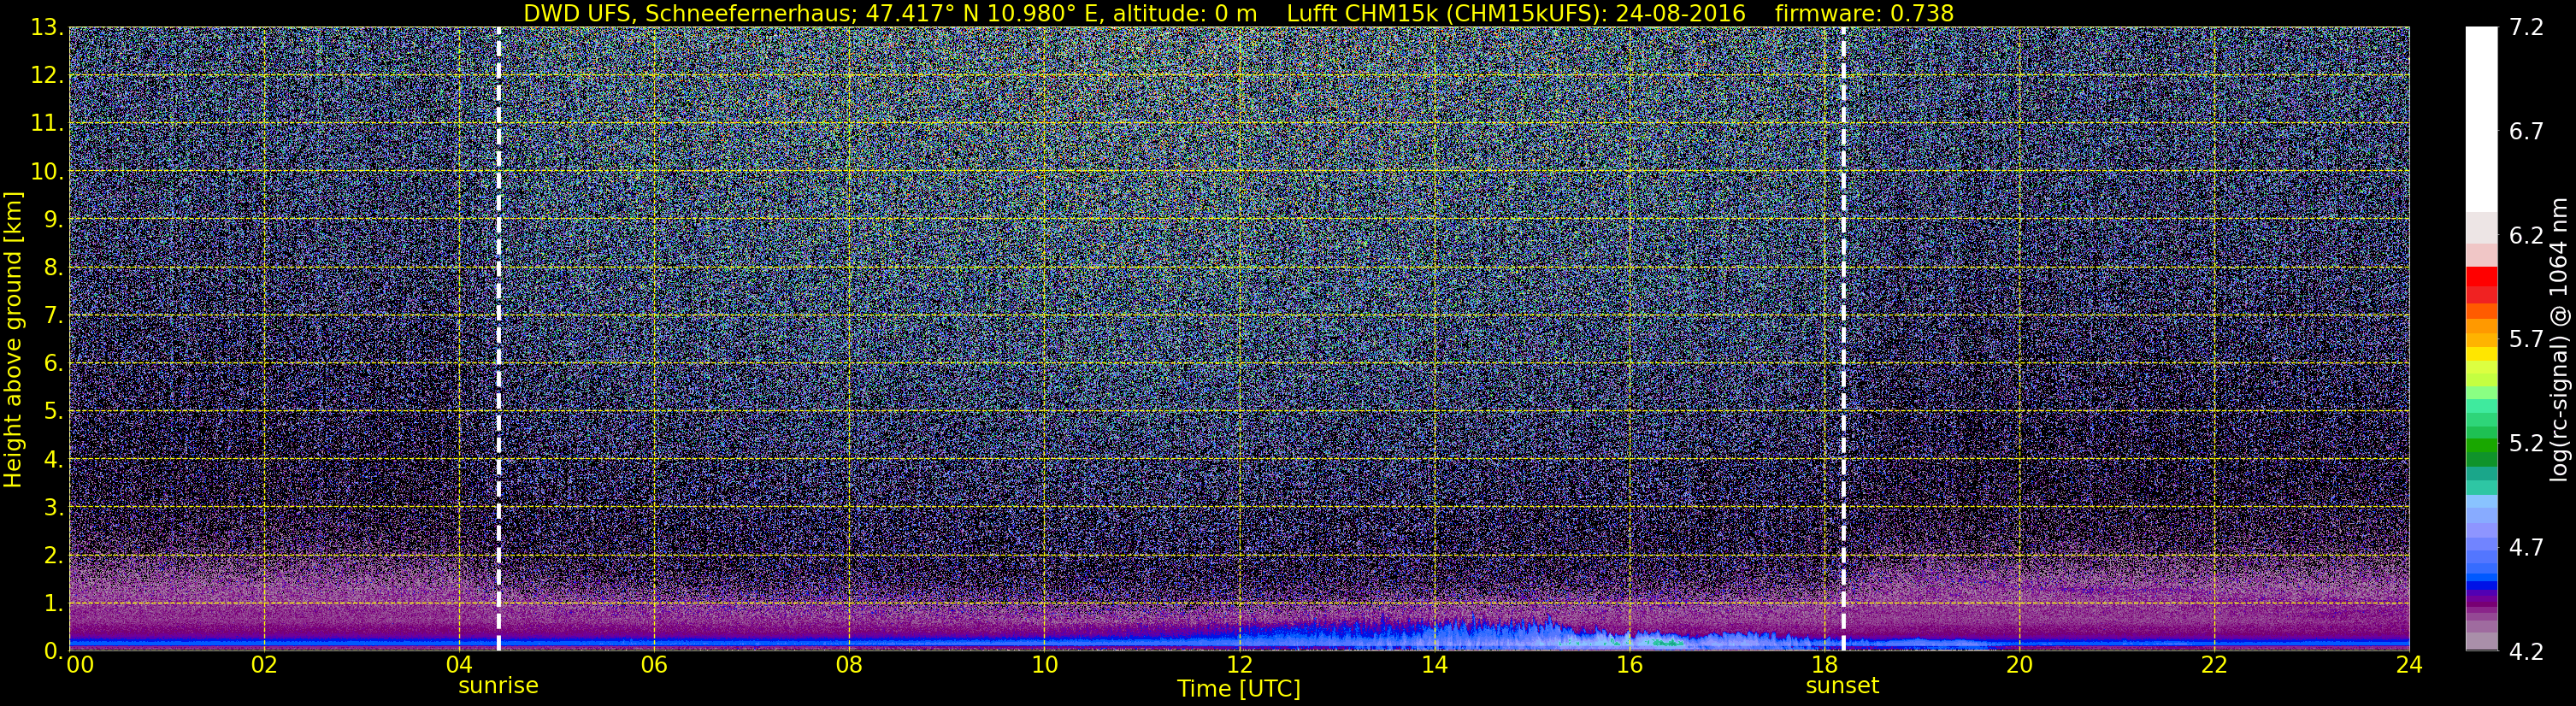
Task: Click the height tick label '10.'
Action: [46, 171]
